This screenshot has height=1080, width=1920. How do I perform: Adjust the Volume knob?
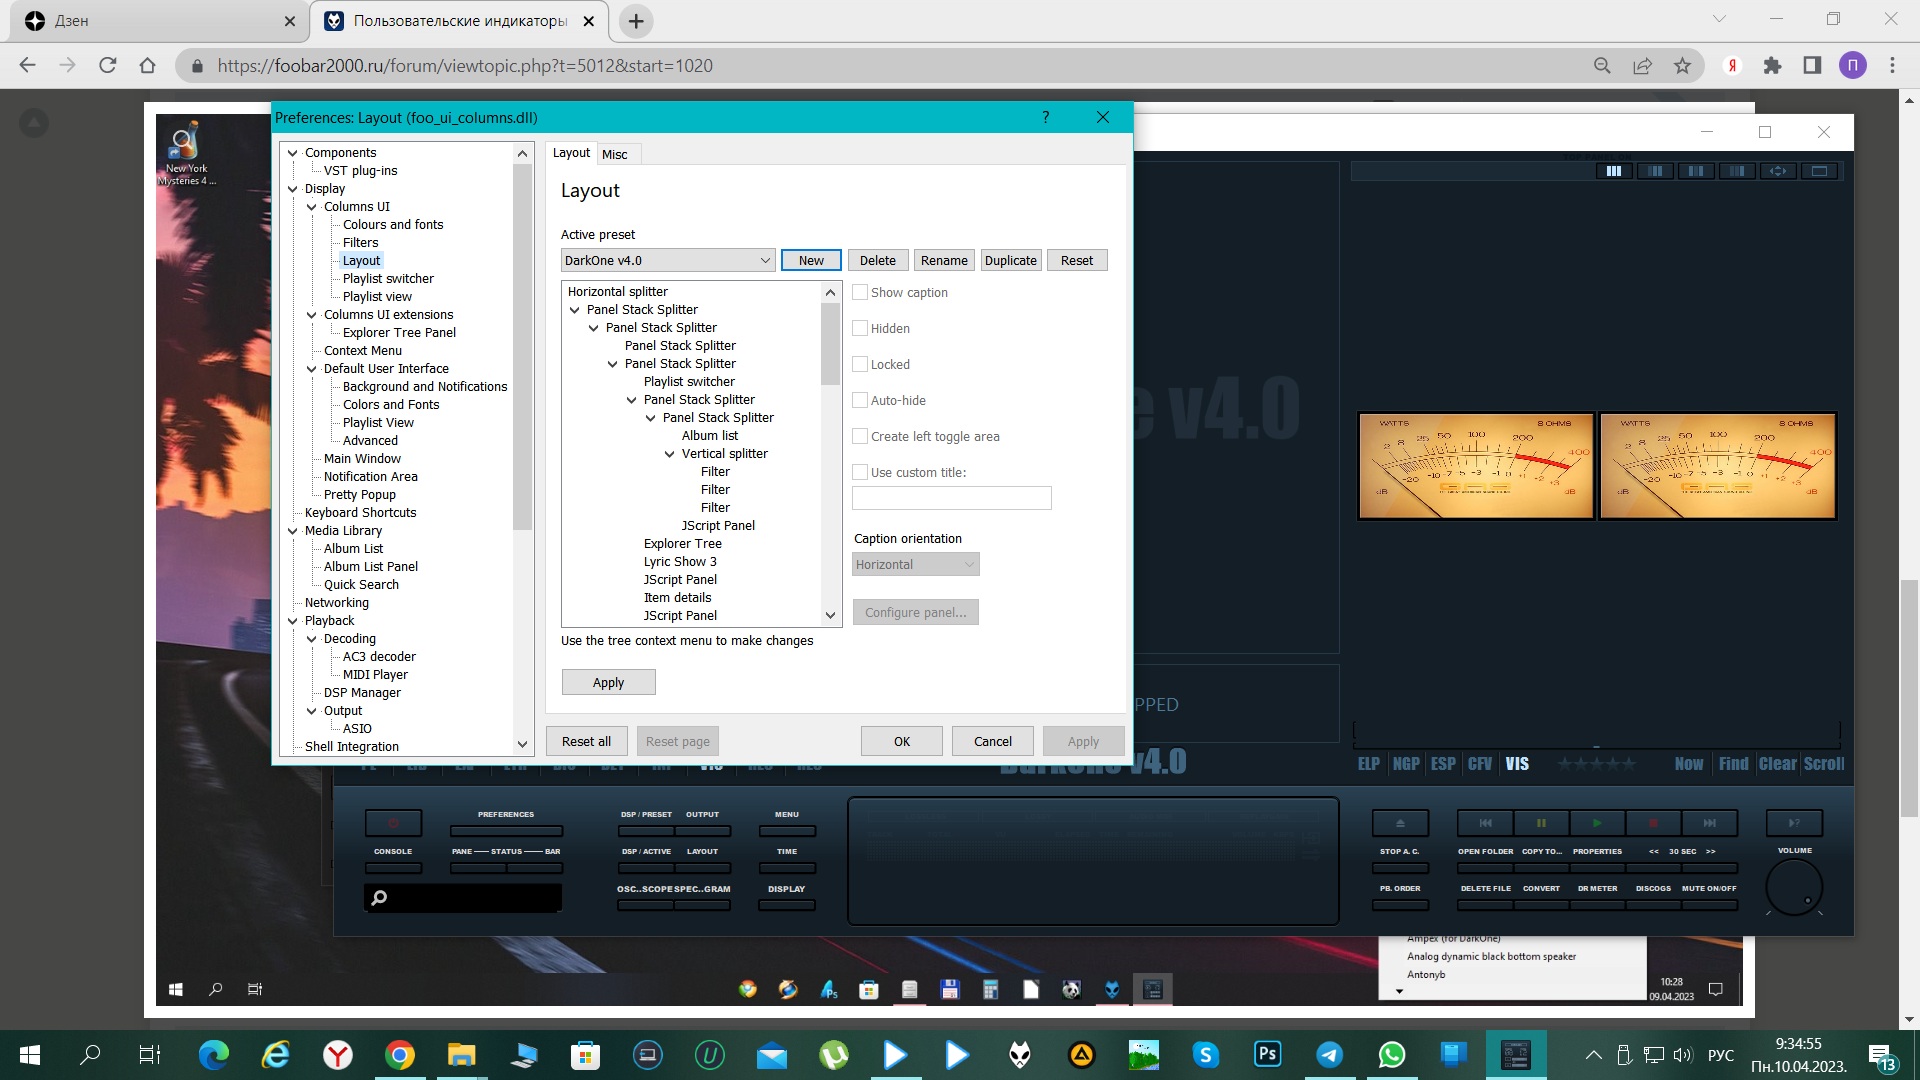tap(1794, 886)
